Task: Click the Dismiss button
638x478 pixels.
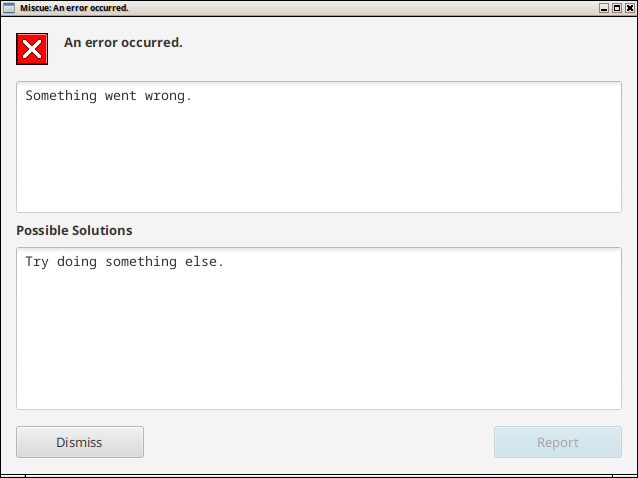Action: click(80, 442)
